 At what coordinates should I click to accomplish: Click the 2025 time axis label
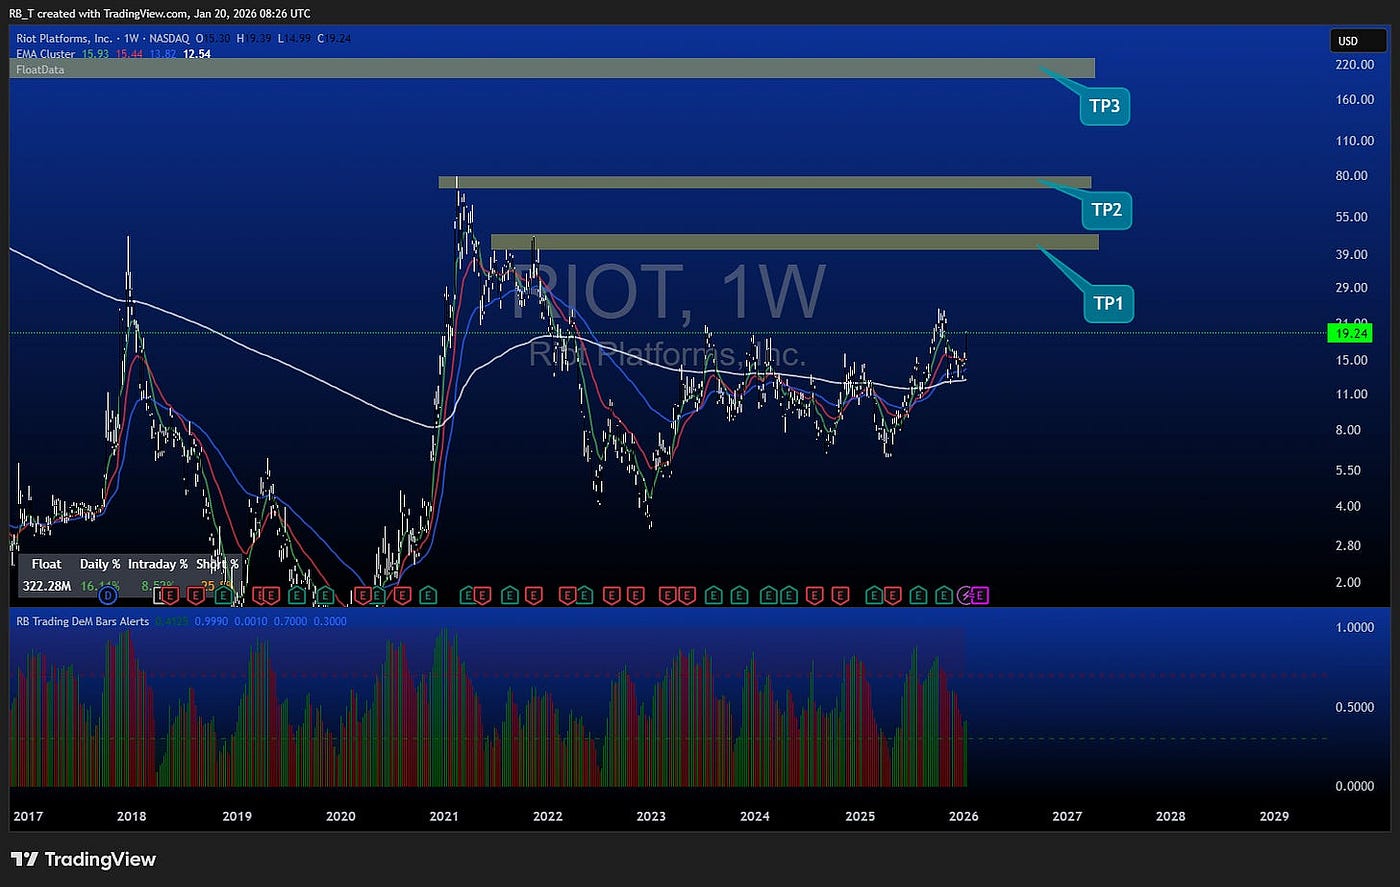[860, 817]
